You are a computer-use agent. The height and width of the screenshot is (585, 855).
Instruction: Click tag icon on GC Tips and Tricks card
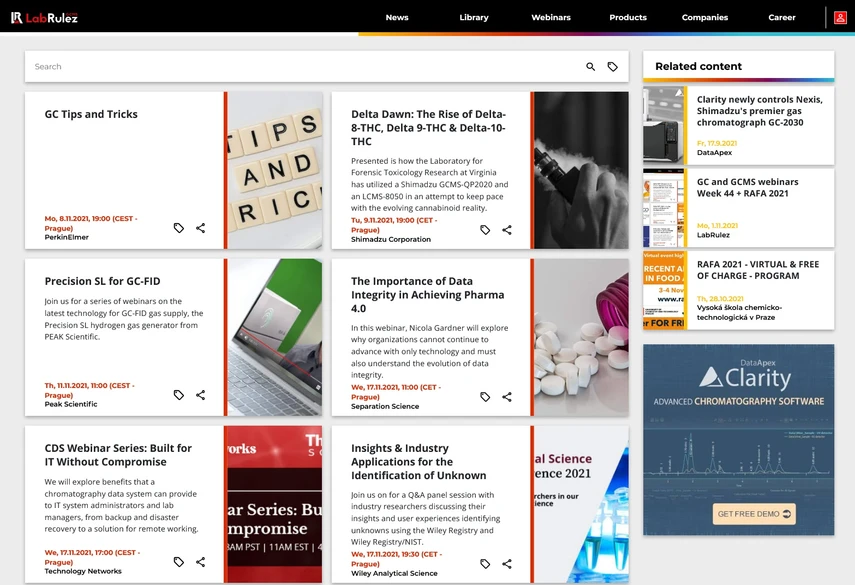tap(179, 228)
